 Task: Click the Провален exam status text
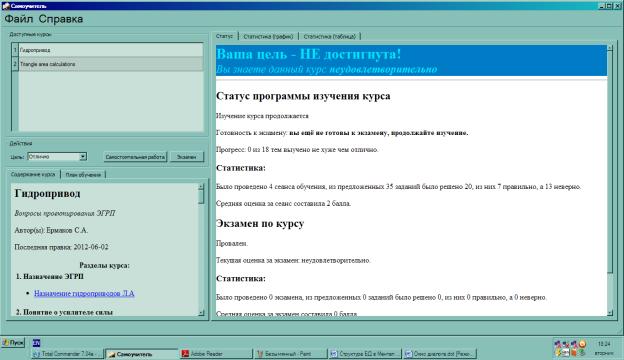pyautogui.click(x=232, y=243)
